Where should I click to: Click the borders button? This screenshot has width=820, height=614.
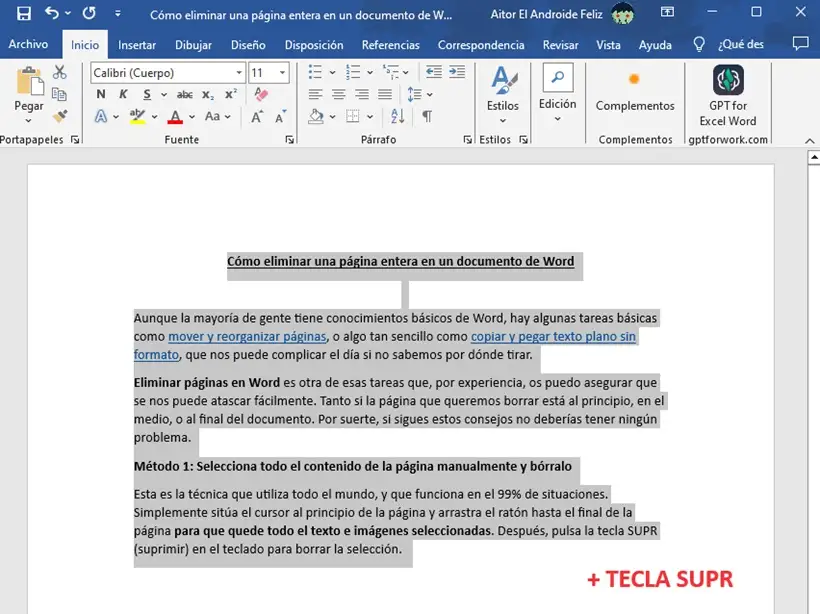click(353, 116)
